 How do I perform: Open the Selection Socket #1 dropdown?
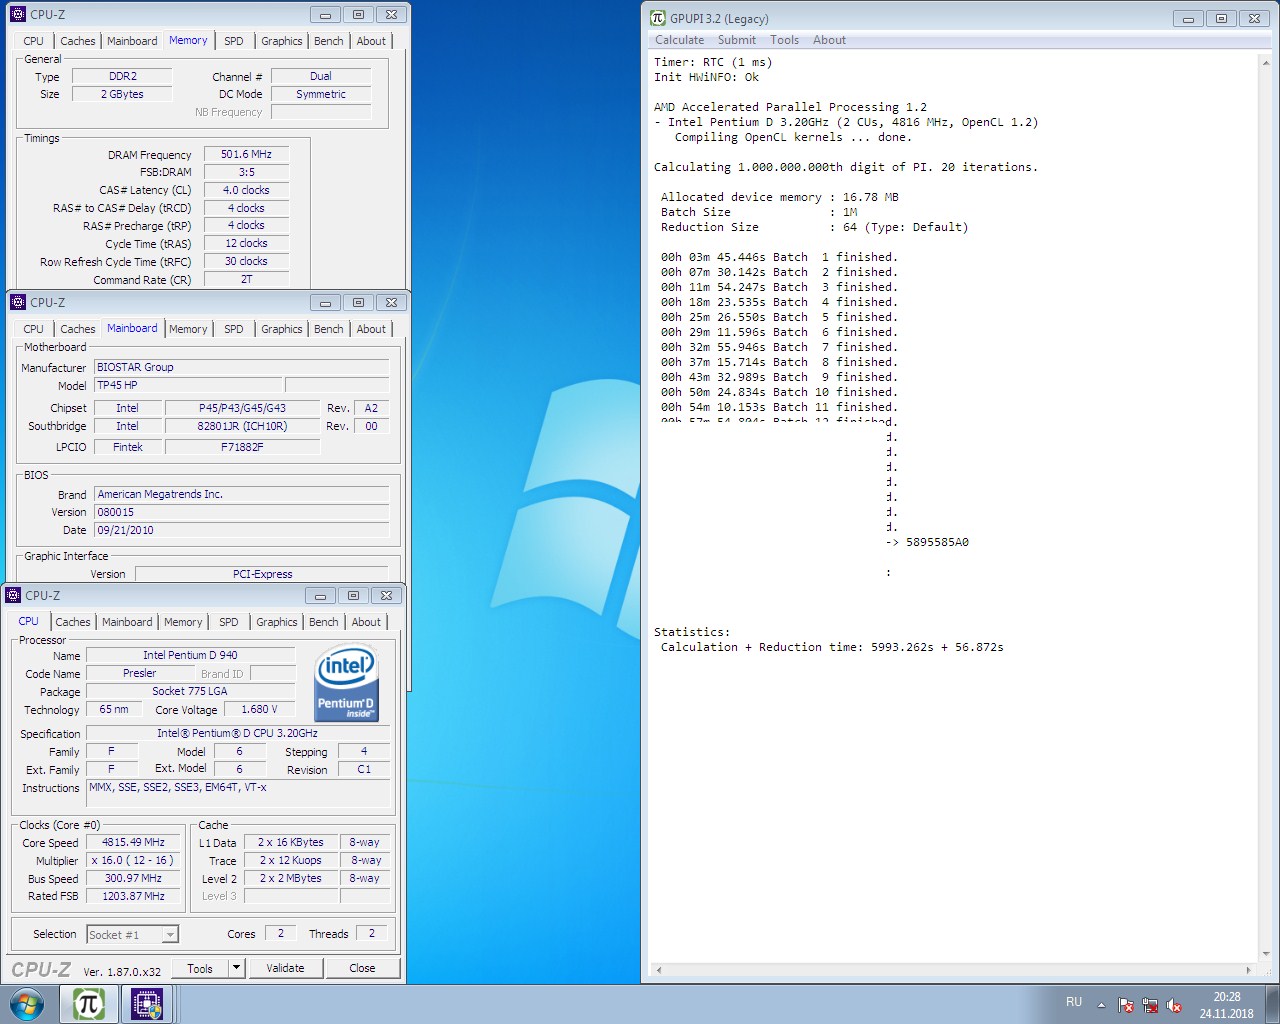click(170, 934)
